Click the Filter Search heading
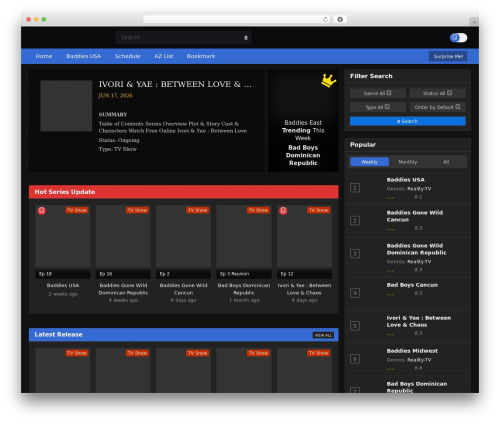 [371, 76]
